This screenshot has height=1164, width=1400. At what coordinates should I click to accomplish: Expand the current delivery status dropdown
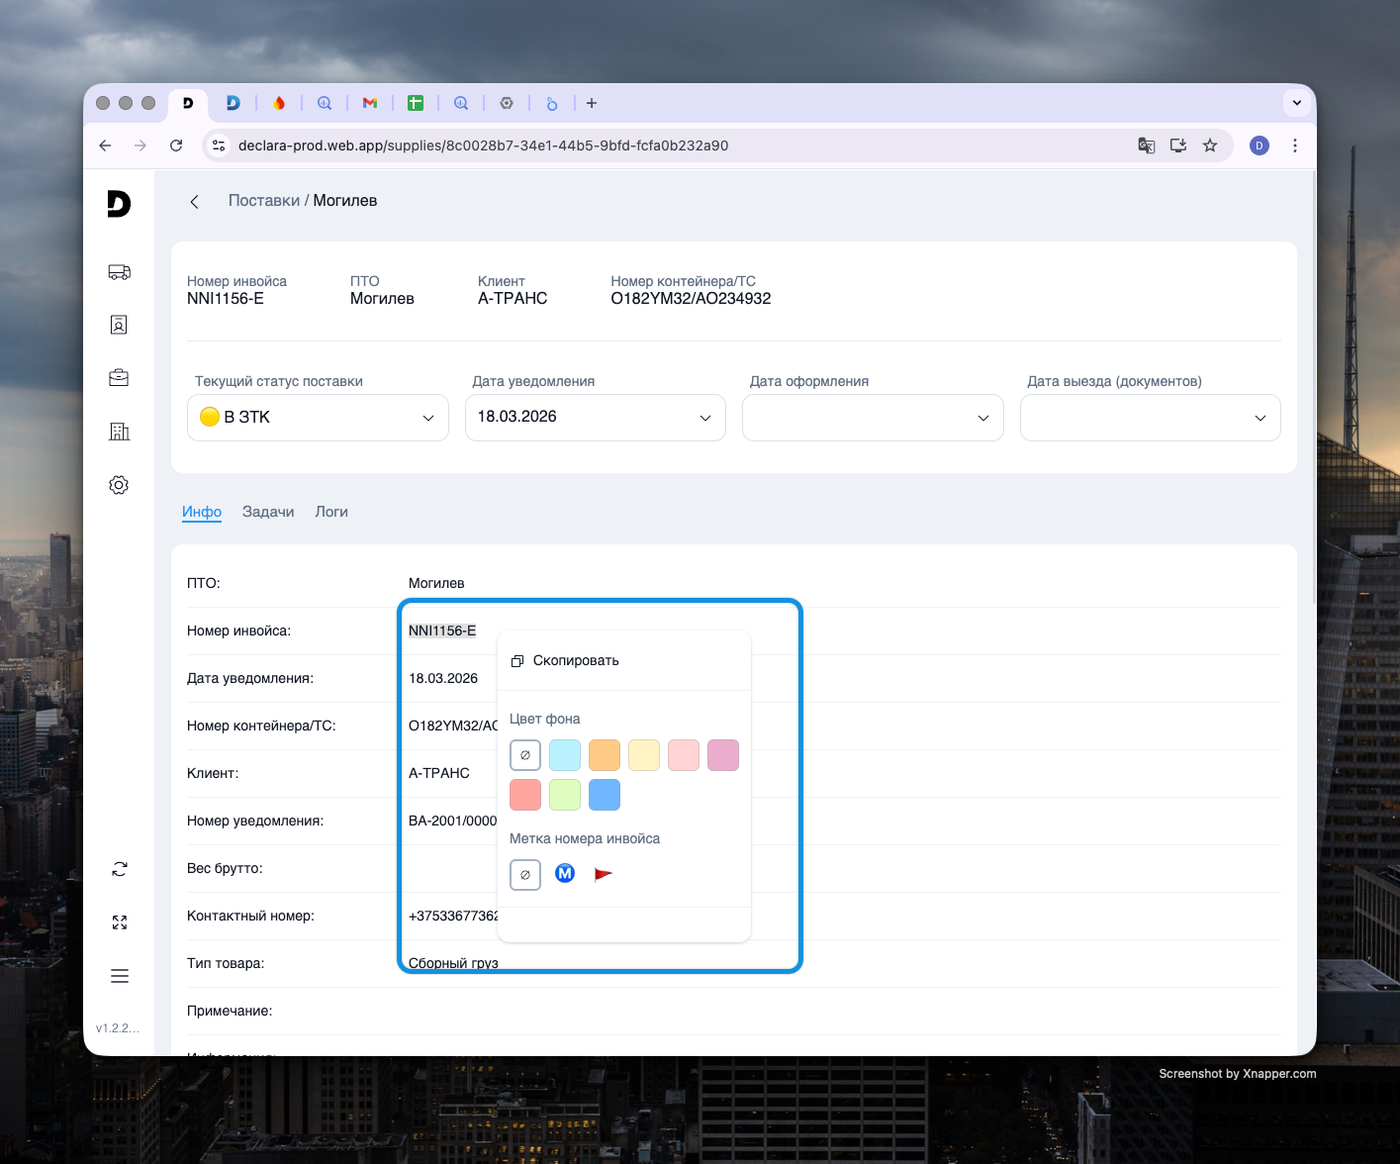(318, 418)
